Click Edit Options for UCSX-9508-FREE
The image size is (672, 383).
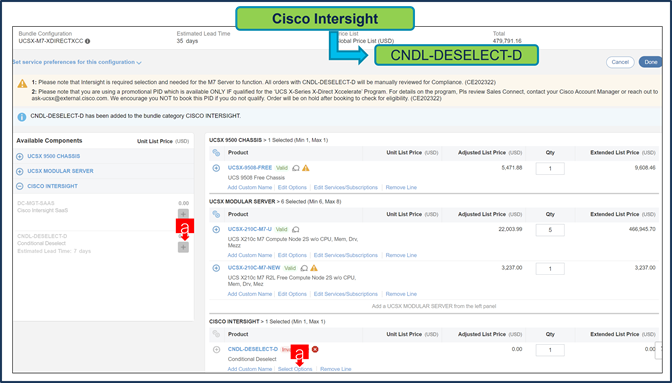point(292,188)
